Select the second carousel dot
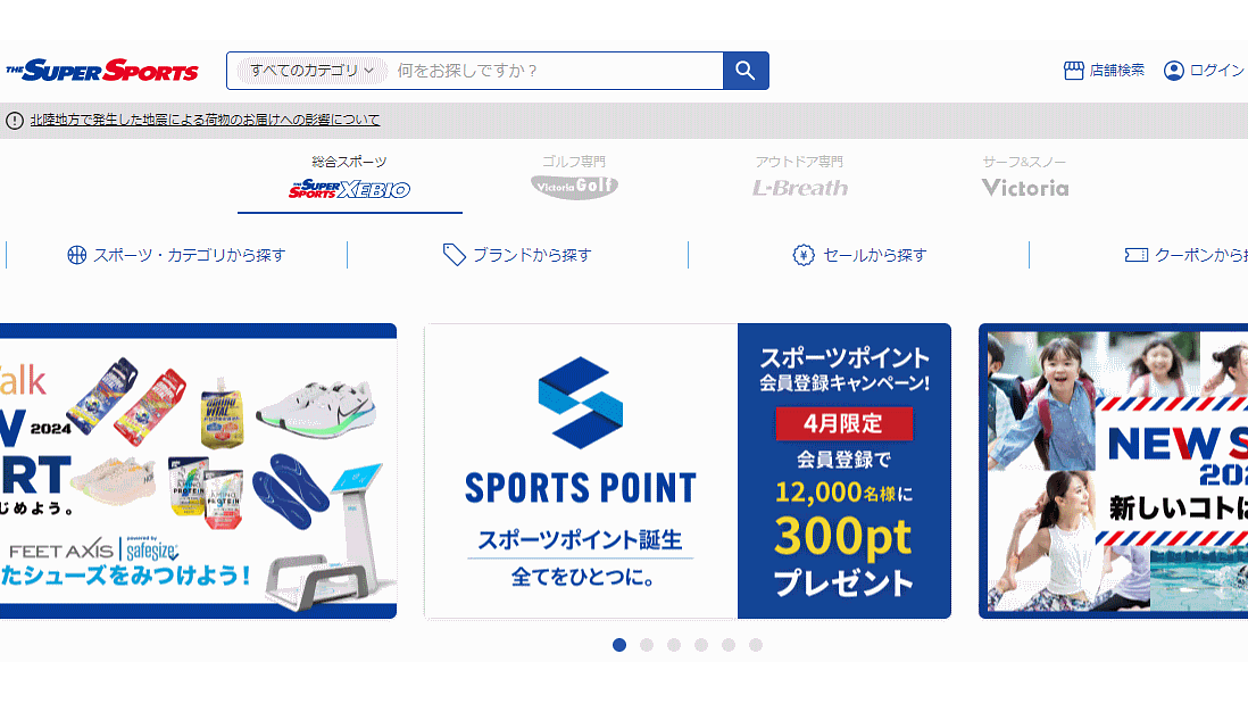This screenshot has width=1248, height=702. 647,645
